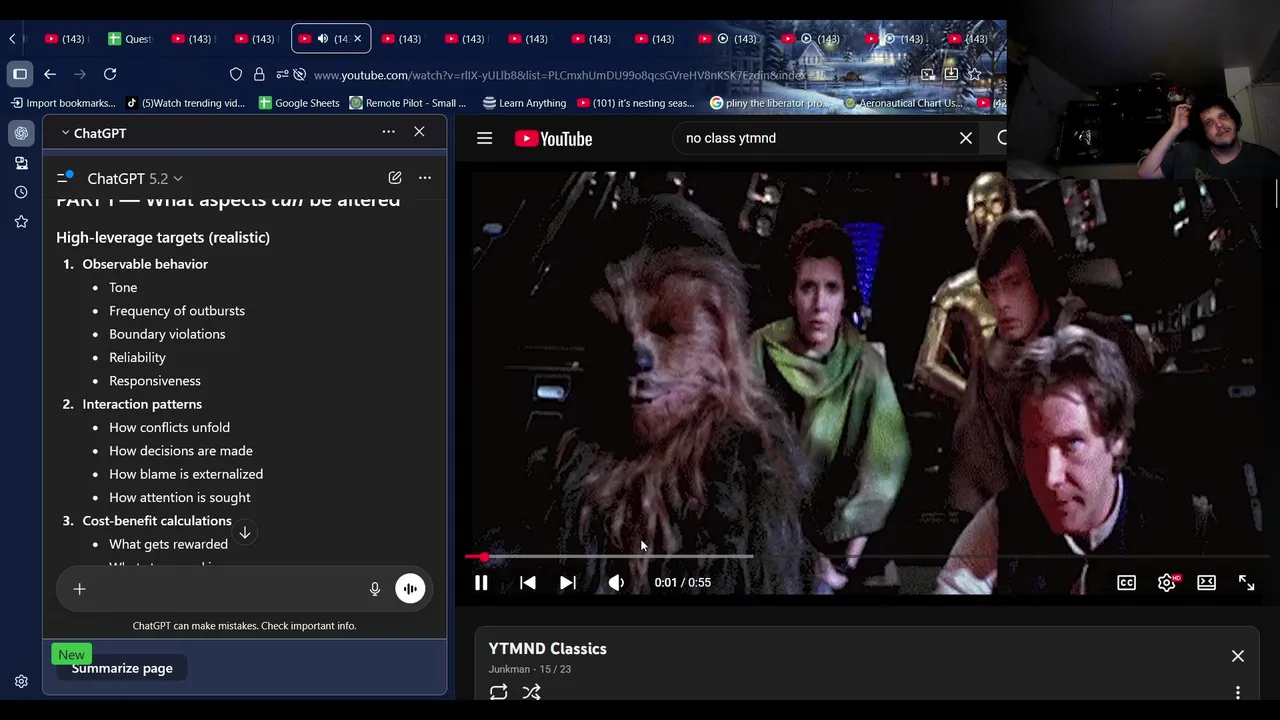
Task: Click the padlock site security icon
Action: point(259,74)
